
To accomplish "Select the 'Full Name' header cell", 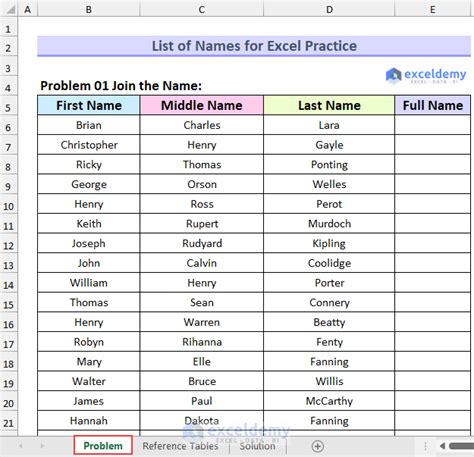I will point(433,105).
